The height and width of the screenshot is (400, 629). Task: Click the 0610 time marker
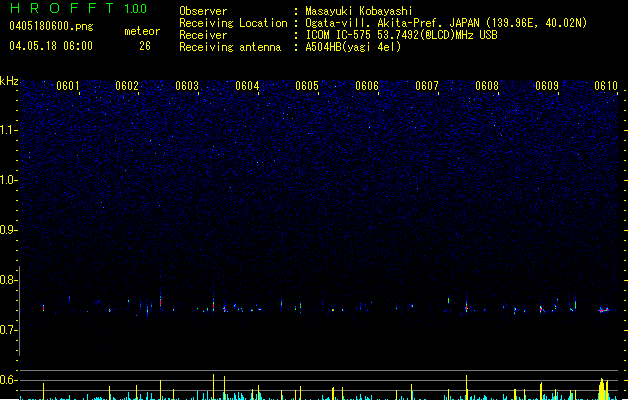pos(606,86)
